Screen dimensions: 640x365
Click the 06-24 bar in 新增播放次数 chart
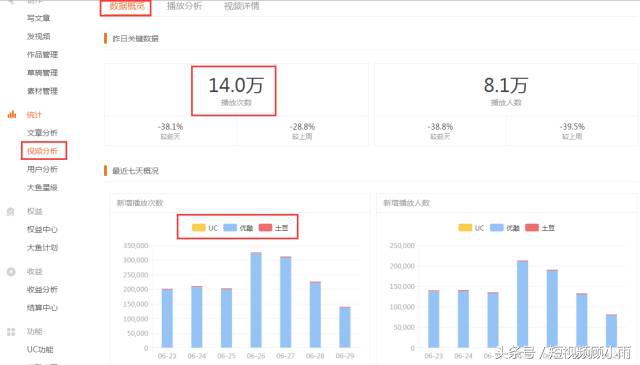[197, 317]
